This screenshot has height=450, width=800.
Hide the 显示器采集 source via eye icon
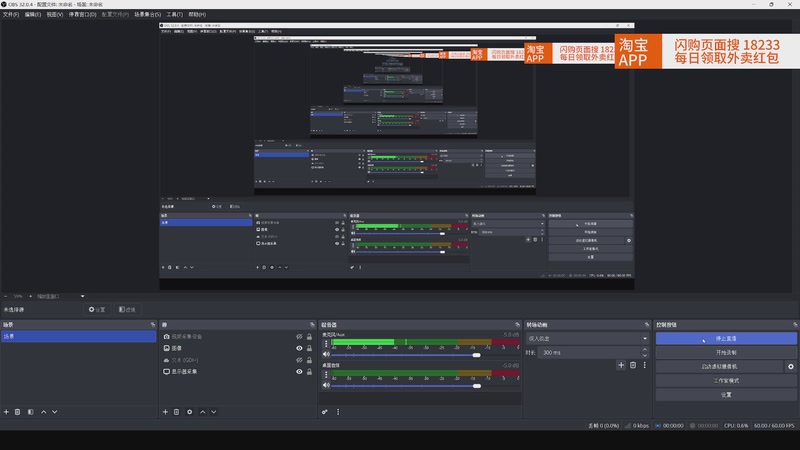point(299,372)
